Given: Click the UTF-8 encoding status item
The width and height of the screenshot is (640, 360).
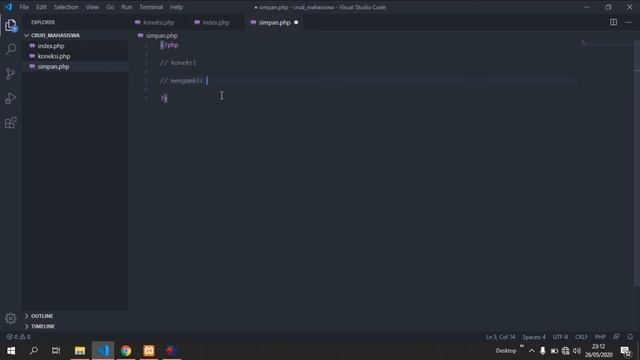Looking at the screenshot, I should pyautogui.click(x=560, y=337).
